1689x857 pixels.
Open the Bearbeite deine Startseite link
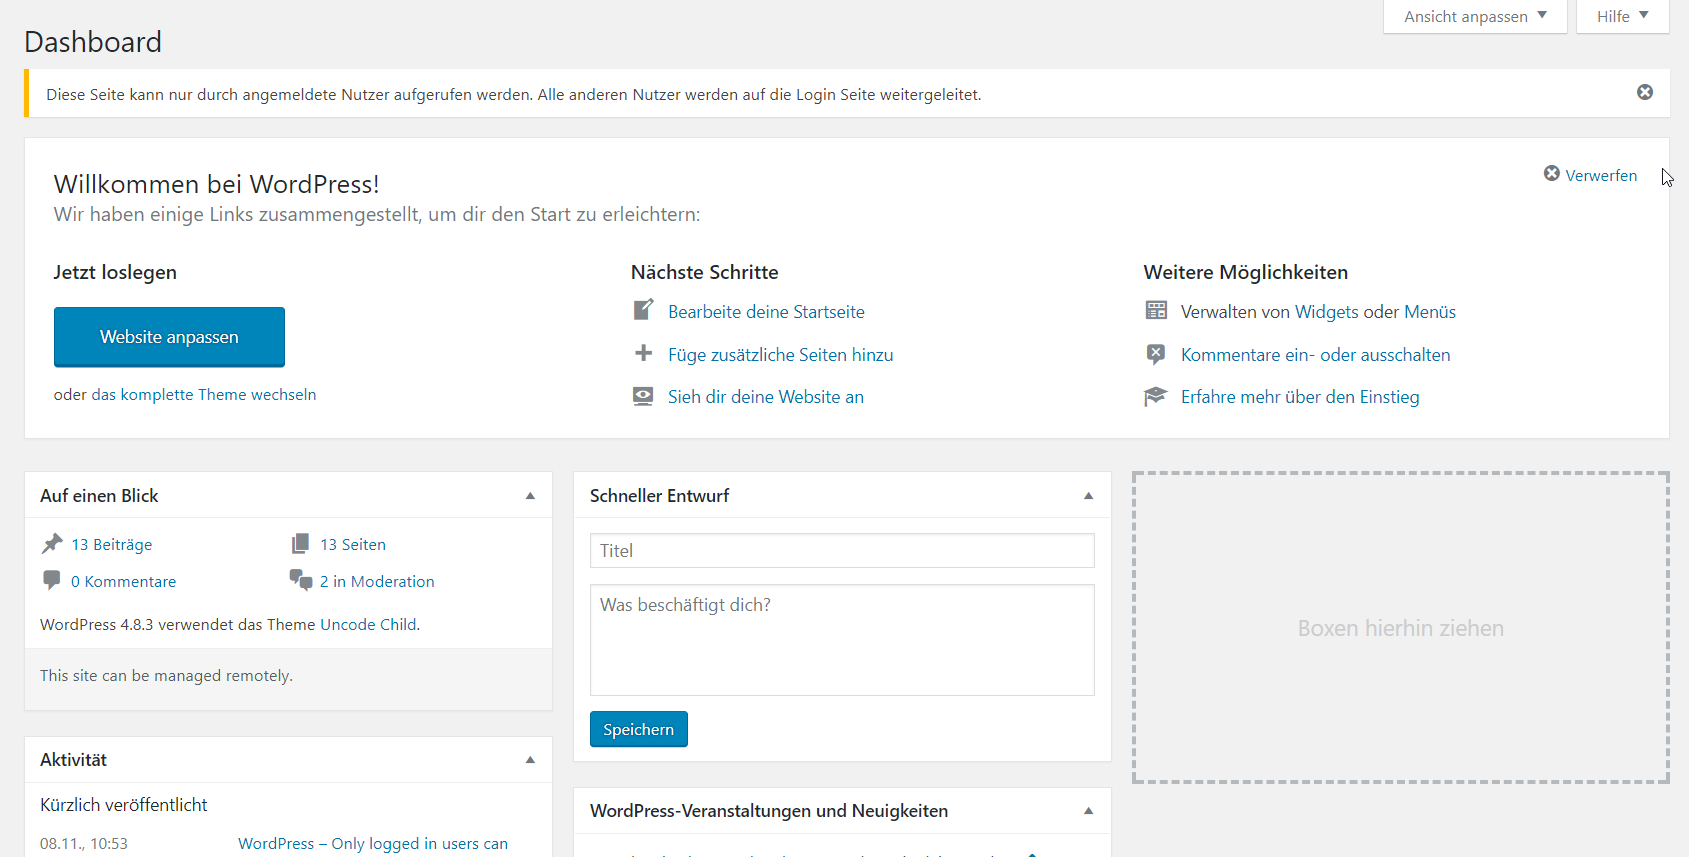tap(766, 312)
